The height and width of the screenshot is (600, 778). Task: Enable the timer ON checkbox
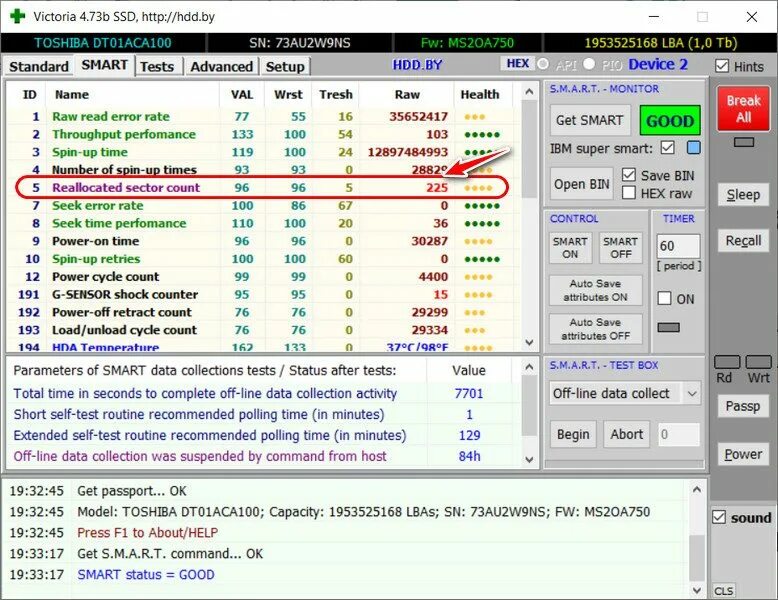point(664,299)
